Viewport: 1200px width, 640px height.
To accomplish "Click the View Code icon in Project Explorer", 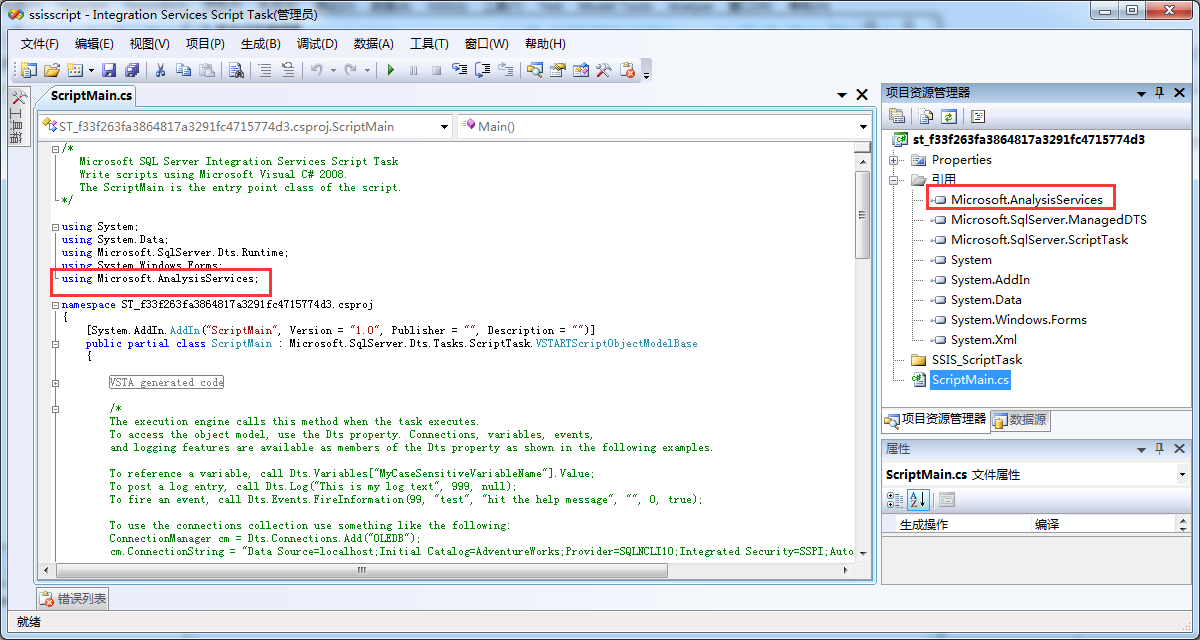I will (978, 116).
